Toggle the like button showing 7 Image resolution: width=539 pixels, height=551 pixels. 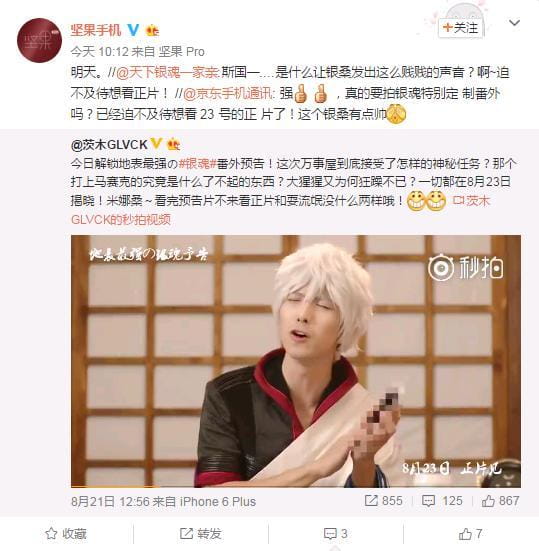pos(470,534)
